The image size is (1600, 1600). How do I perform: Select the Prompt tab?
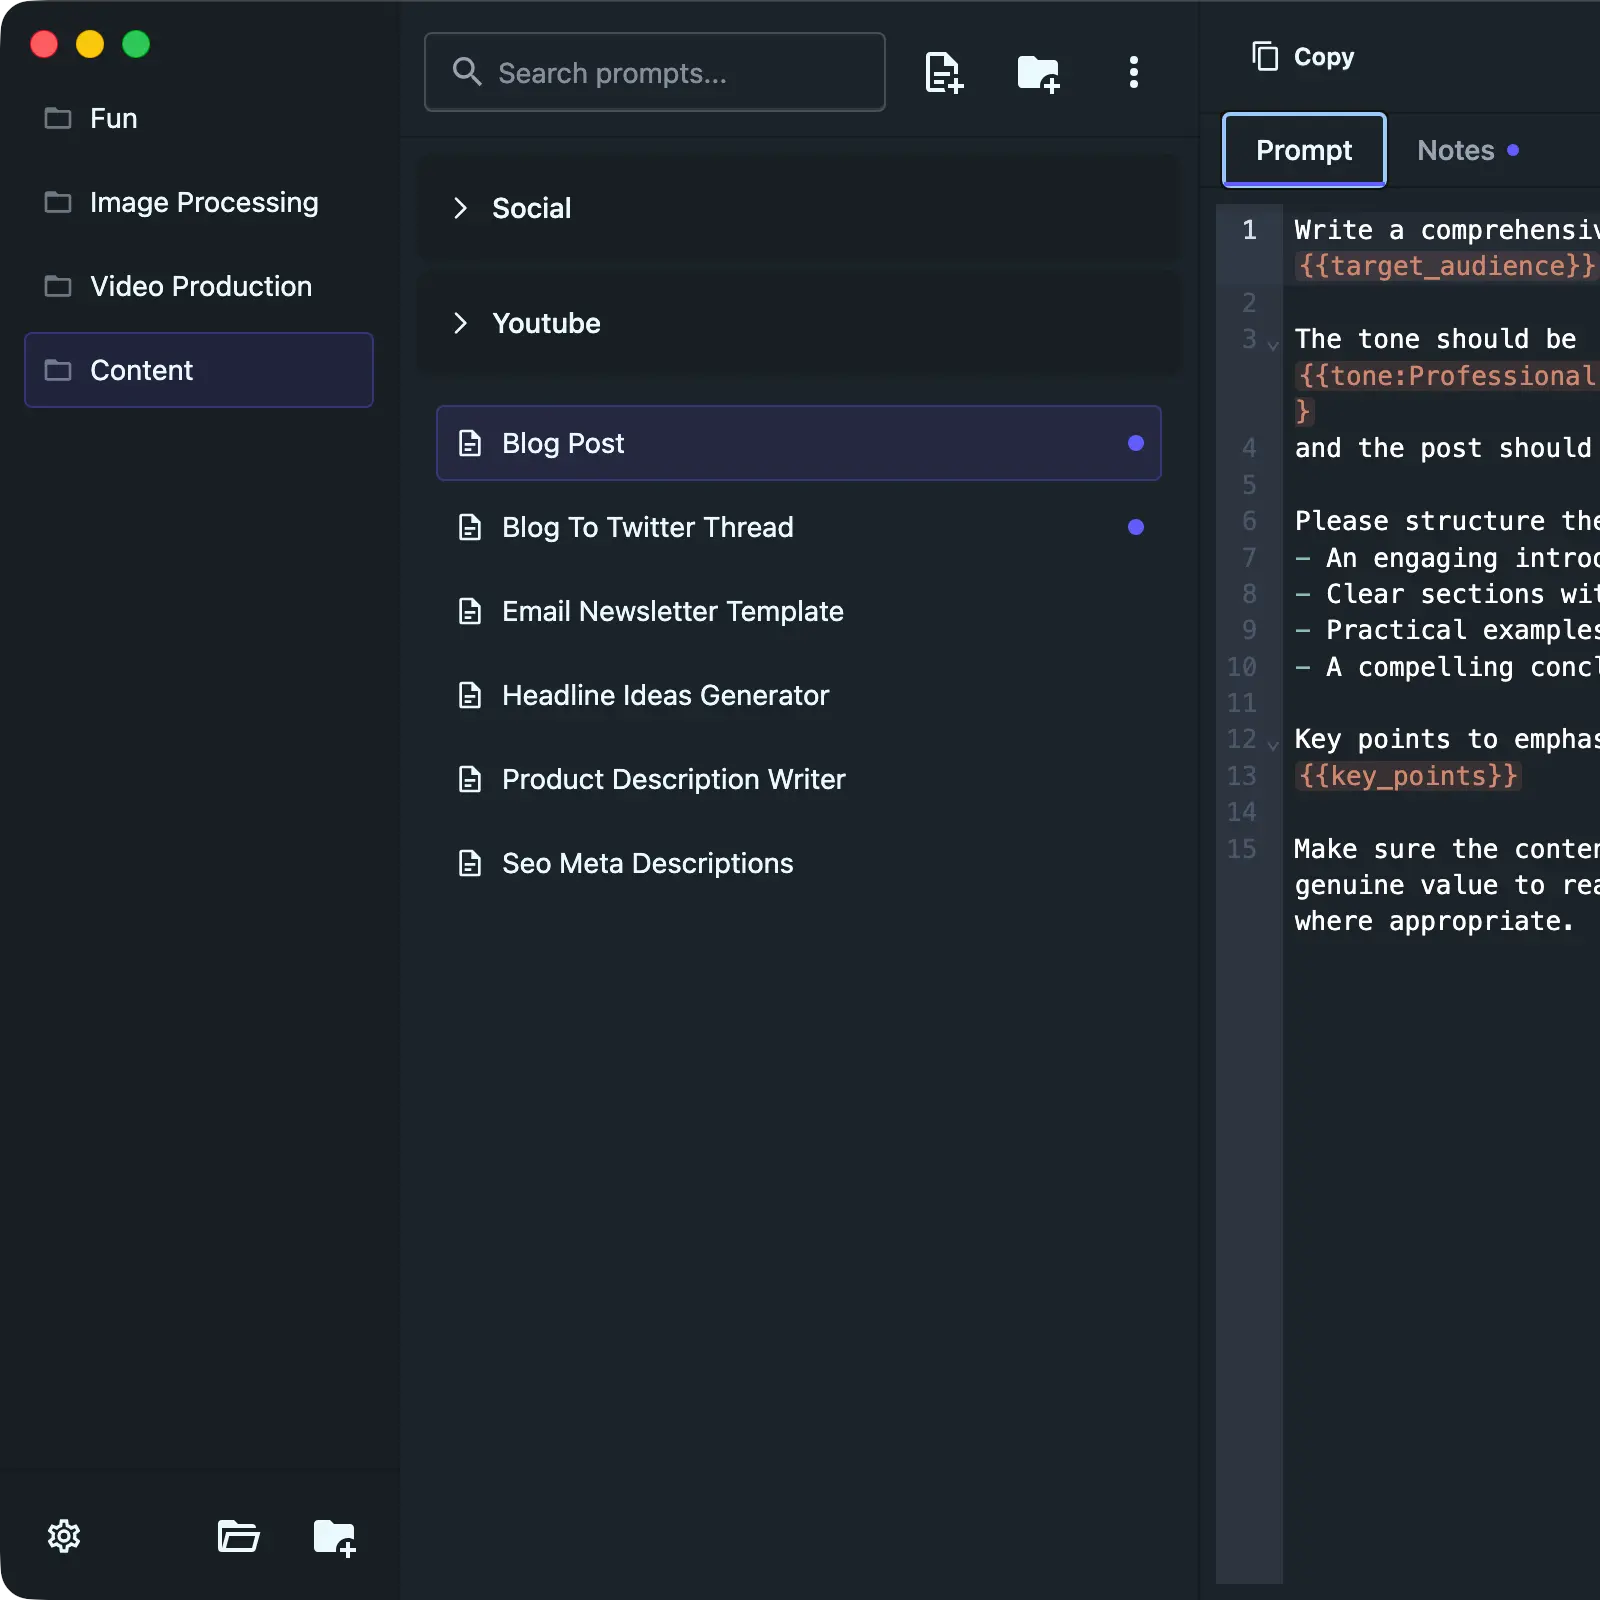(x=1303, y=150)
